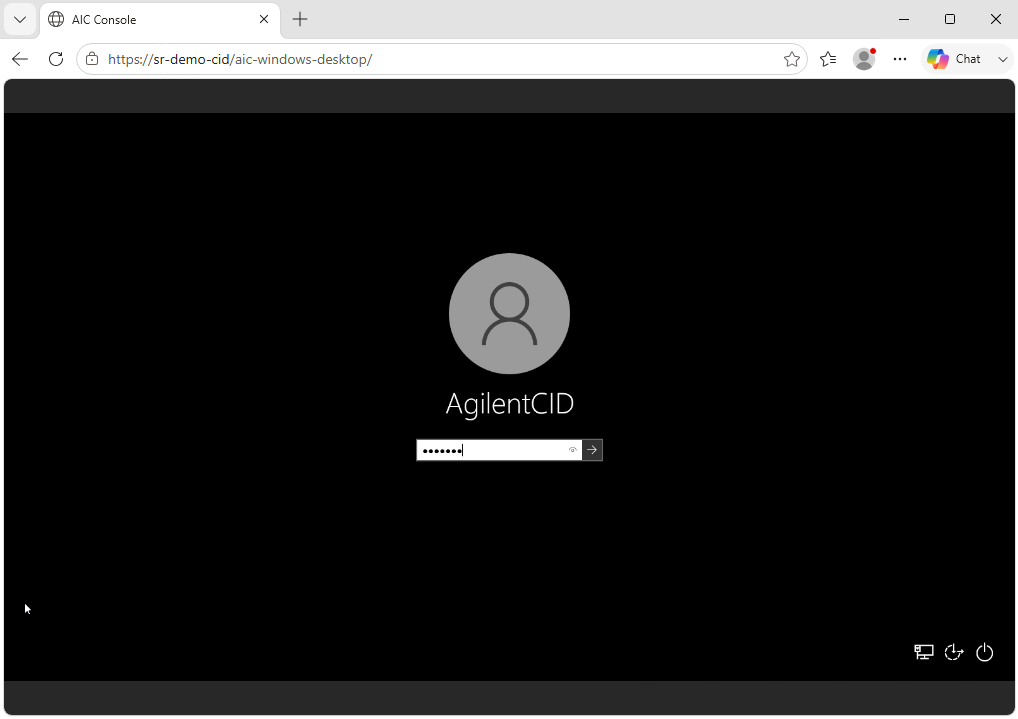The image size is (1018, 719).
Task: Close the AIC Console tab
Action: coord(264,19)
